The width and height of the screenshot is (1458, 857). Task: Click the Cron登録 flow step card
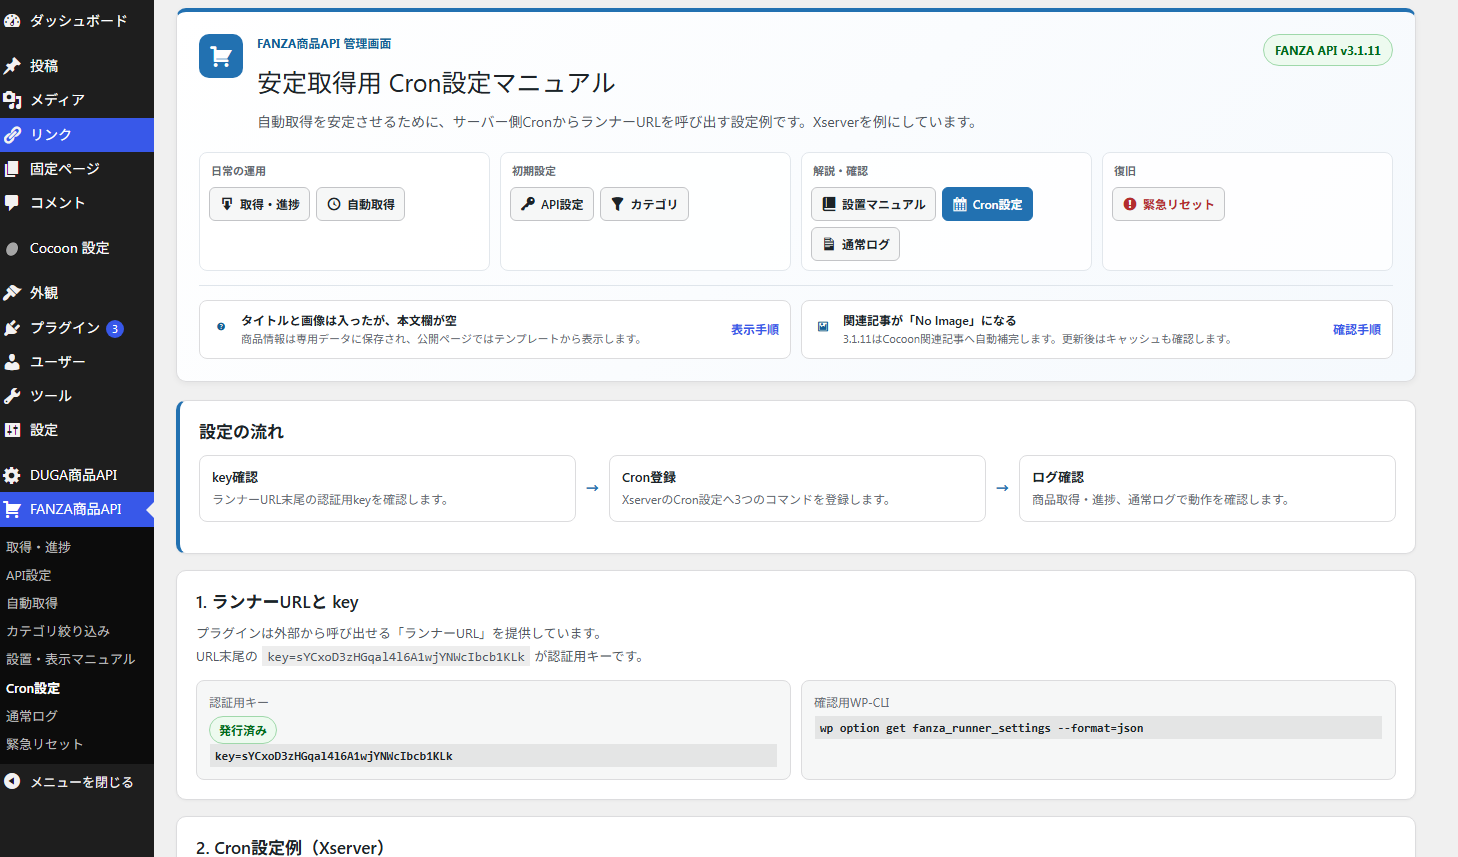pos(797,488)
